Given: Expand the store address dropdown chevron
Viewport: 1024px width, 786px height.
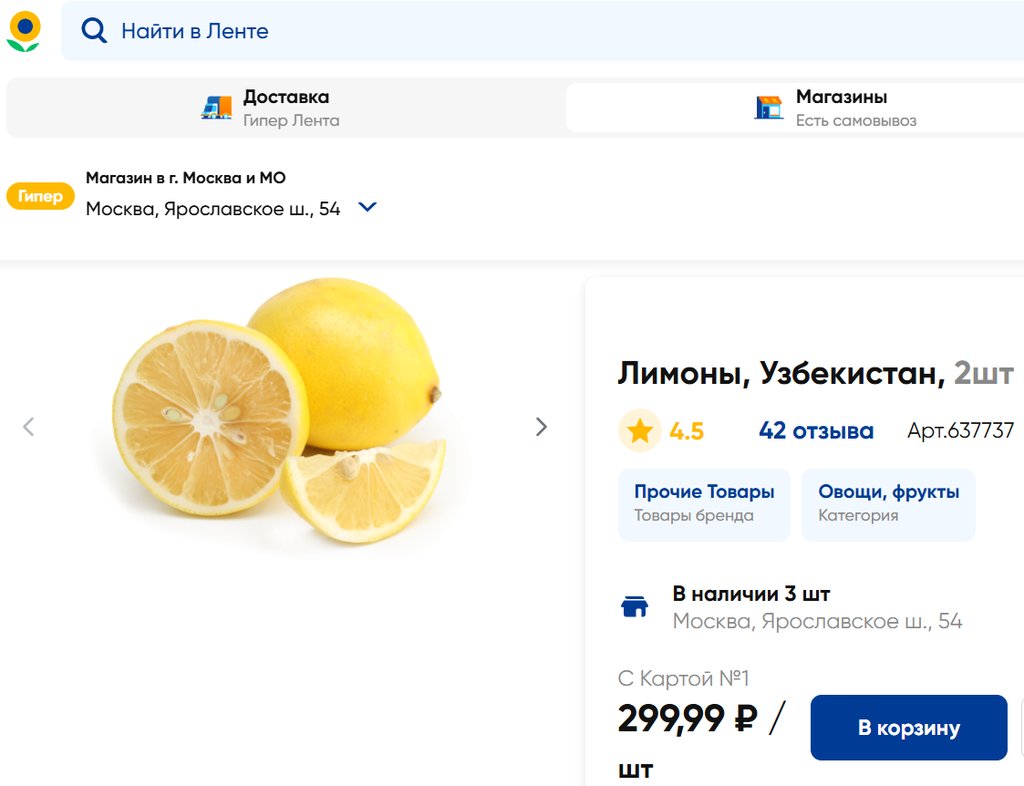Looking at the screenshot, I should tap(367, 208).
